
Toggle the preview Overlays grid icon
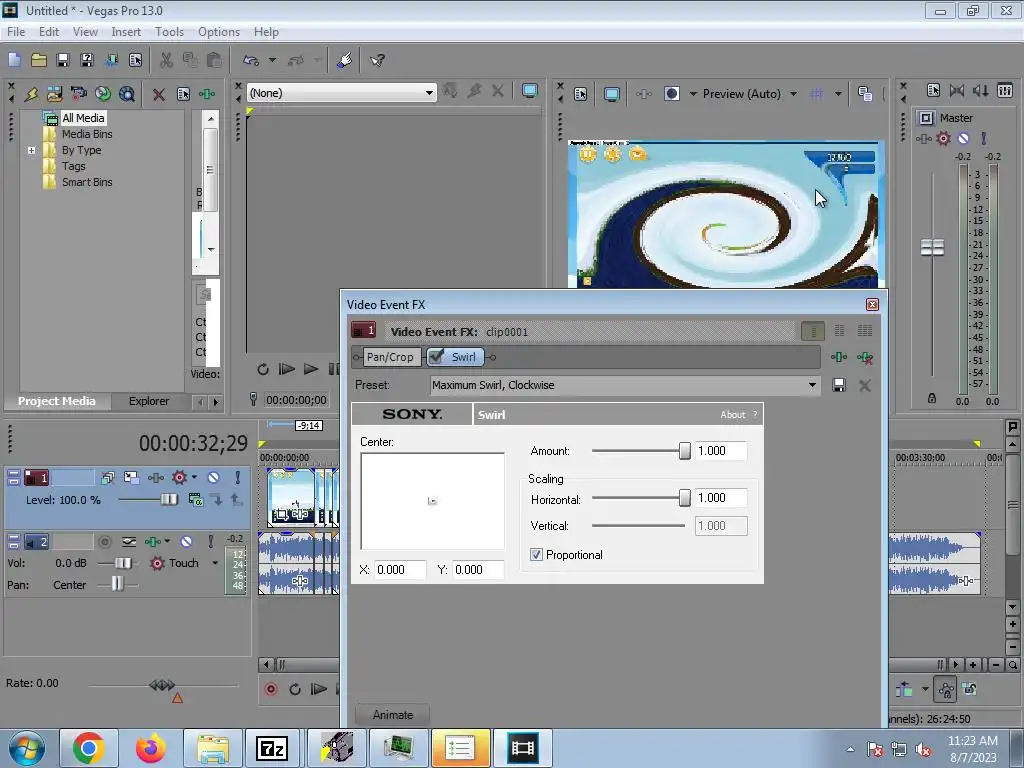(816, 94)
